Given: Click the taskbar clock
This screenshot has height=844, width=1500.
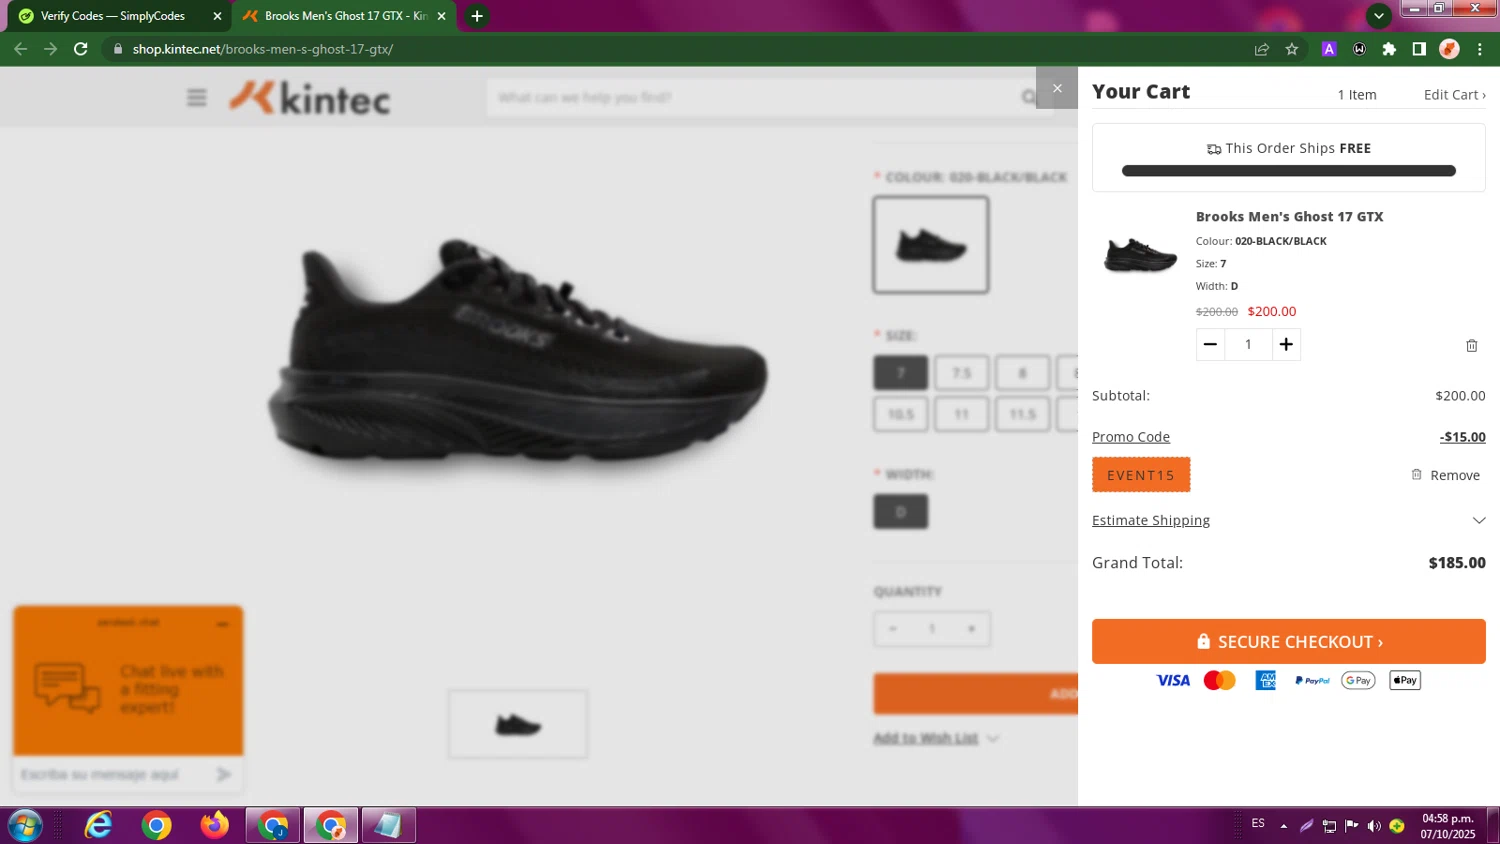Looking at the screenshot, I should click(x=1448, y=826).
